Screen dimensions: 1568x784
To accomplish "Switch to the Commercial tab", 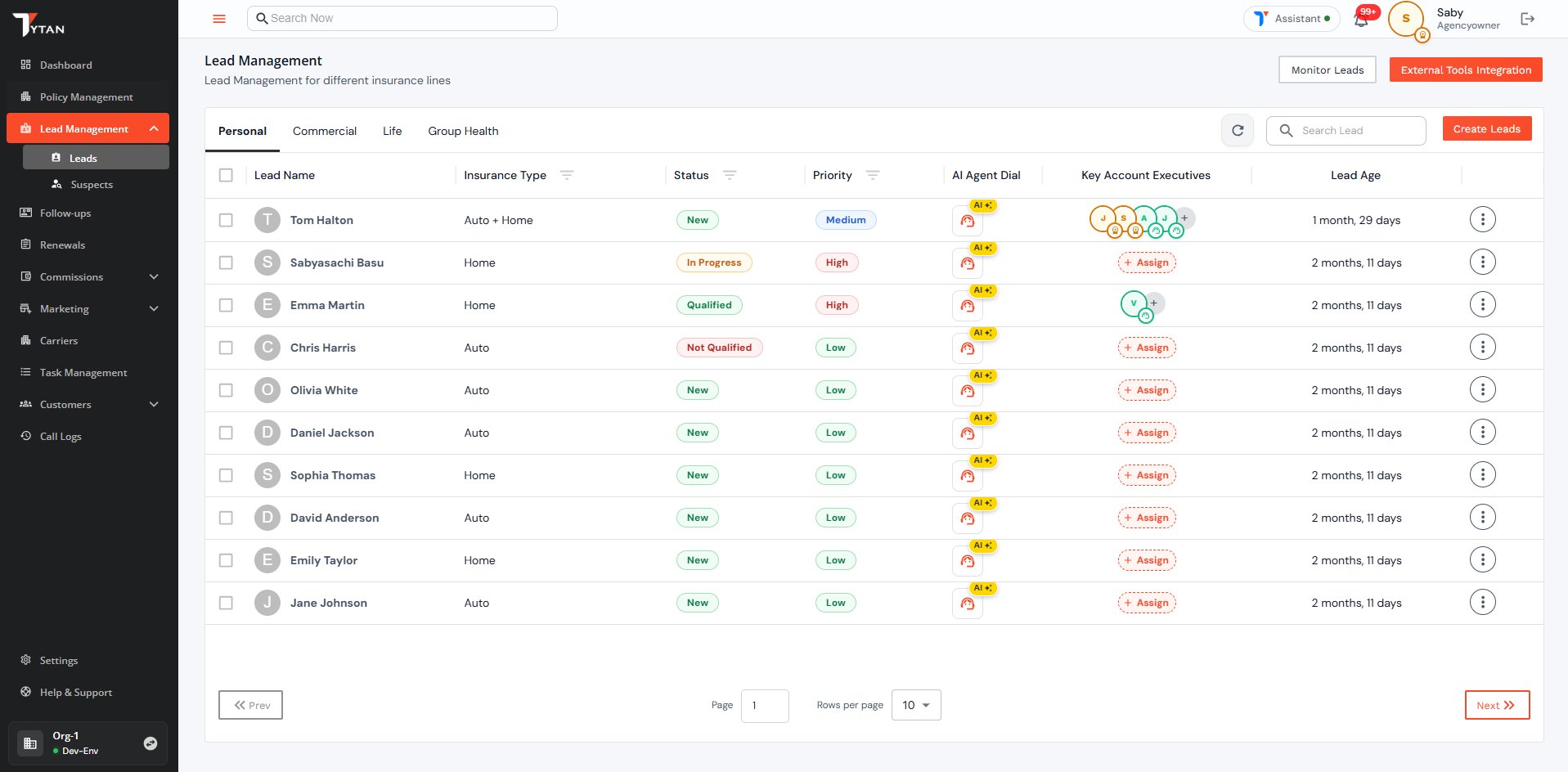I will [324, 131].
